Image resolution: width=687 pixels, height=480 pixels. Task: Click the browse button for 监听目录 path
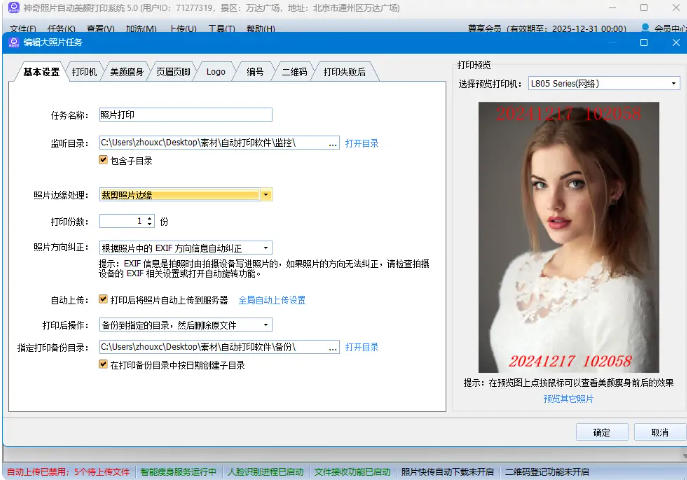(333, 143)
